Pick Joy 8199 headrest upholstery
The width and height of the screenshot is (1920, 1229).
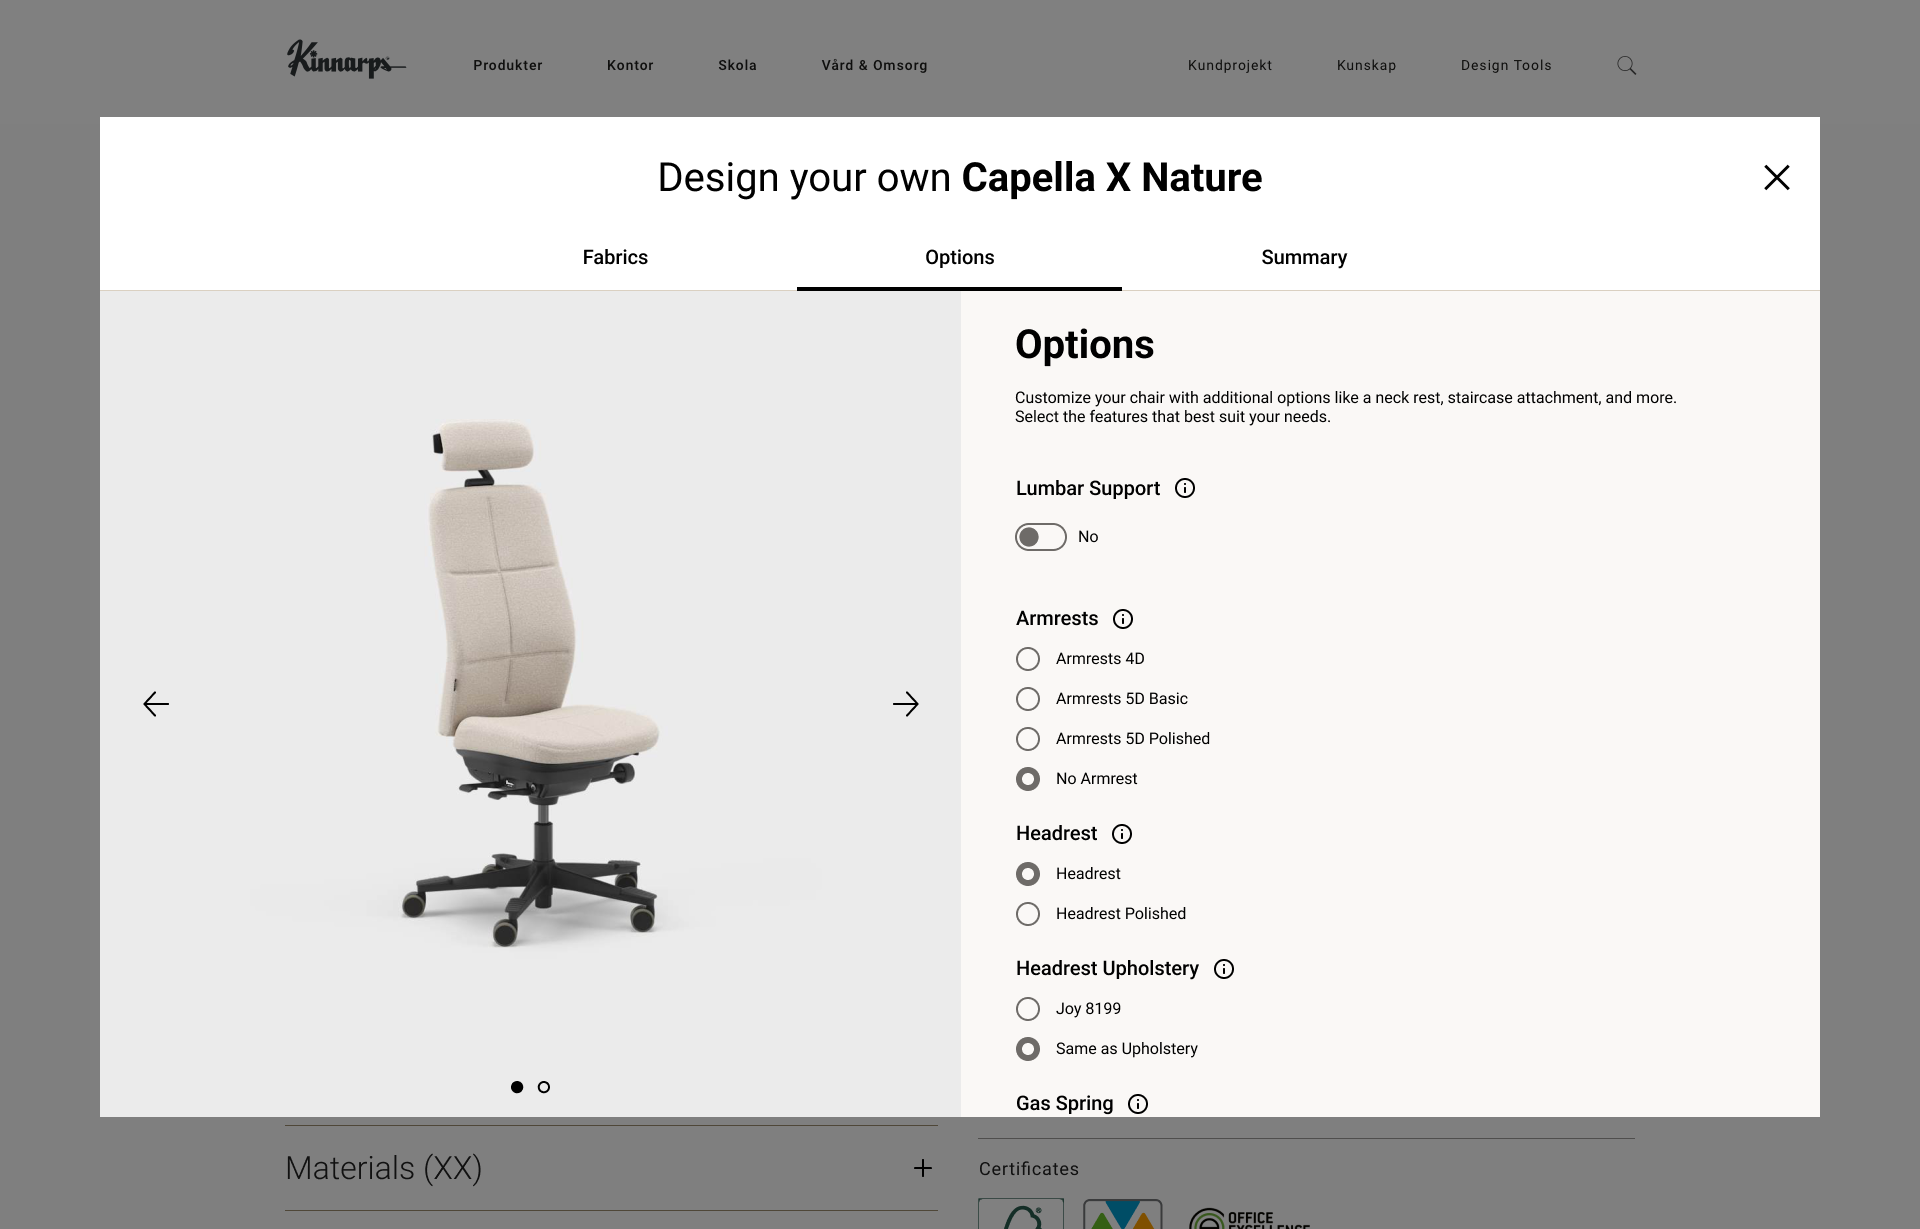[1028, 1009]
